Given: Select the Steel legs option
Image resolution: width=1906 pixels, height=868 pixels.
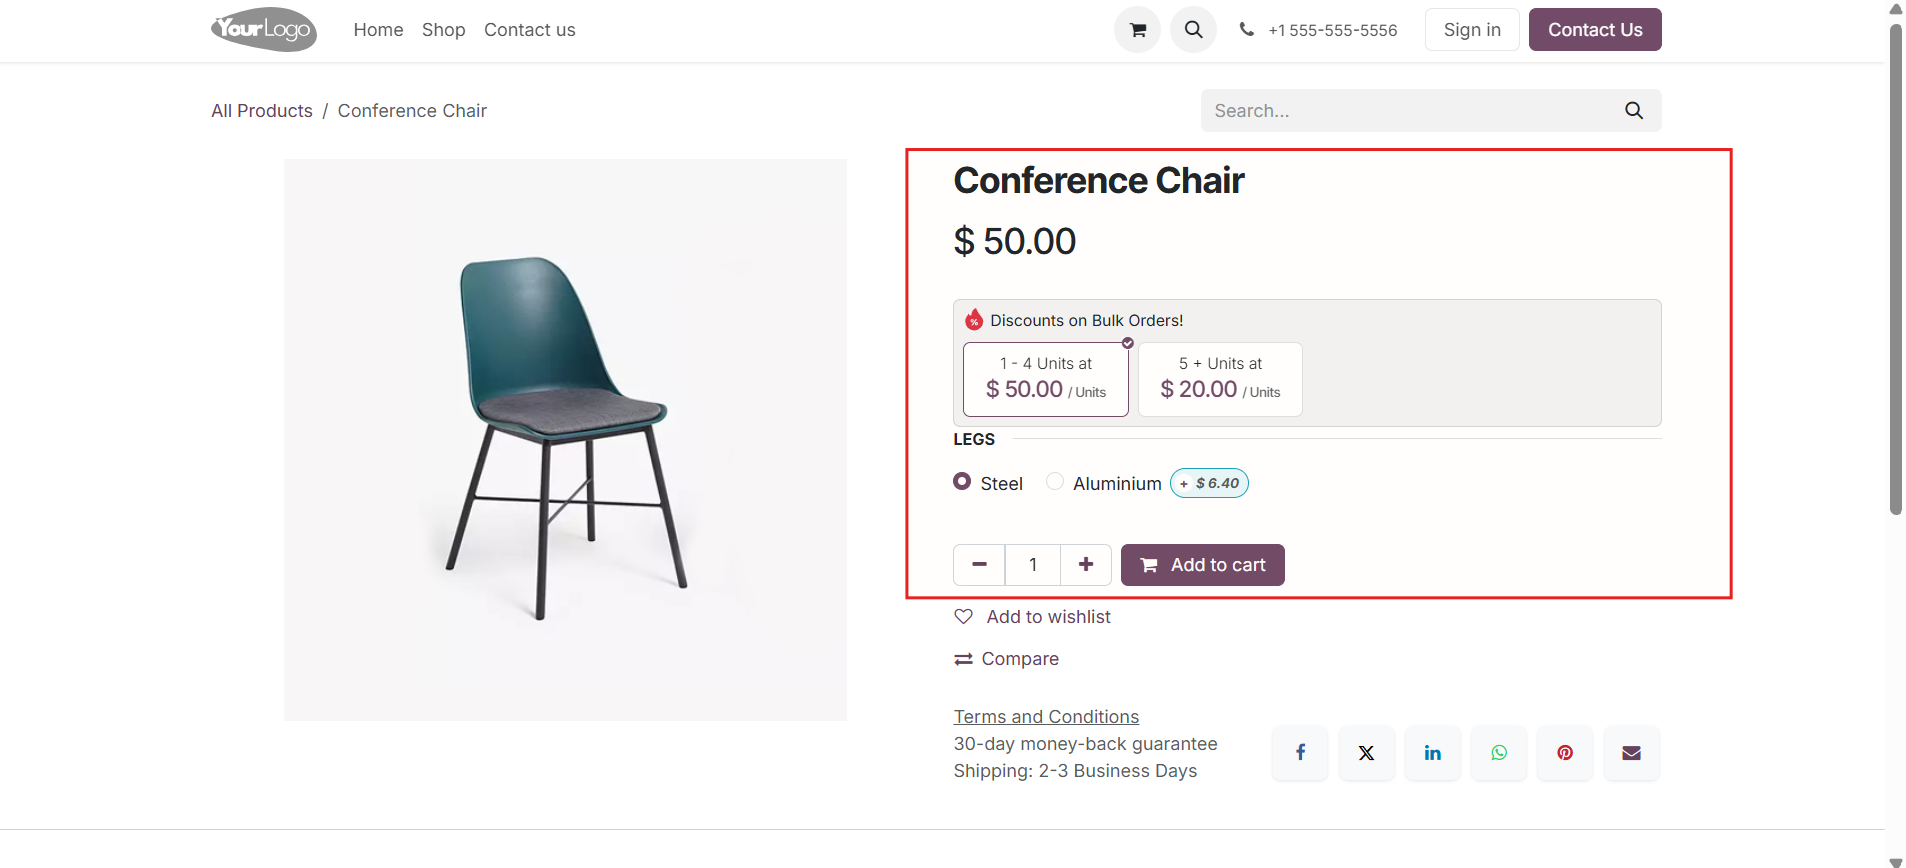Looking at the screenshot, I should tap(962, 482).
